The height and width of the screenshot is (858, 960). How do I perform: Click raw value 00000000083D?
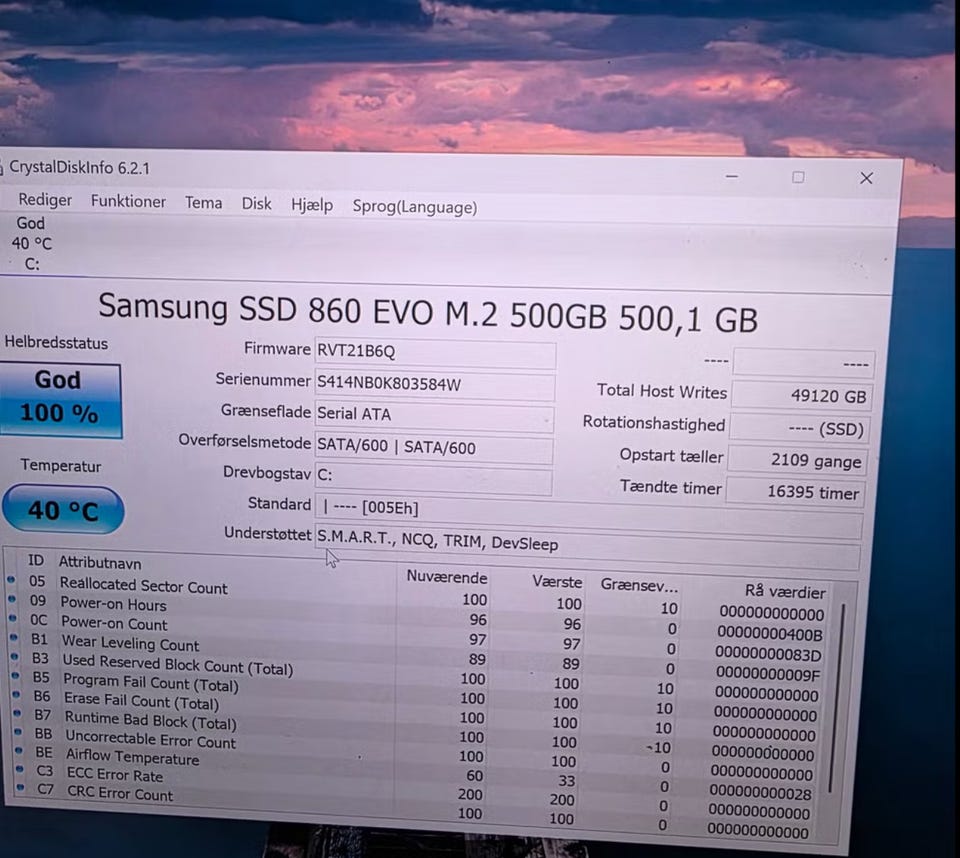click(x=768, y=653)
